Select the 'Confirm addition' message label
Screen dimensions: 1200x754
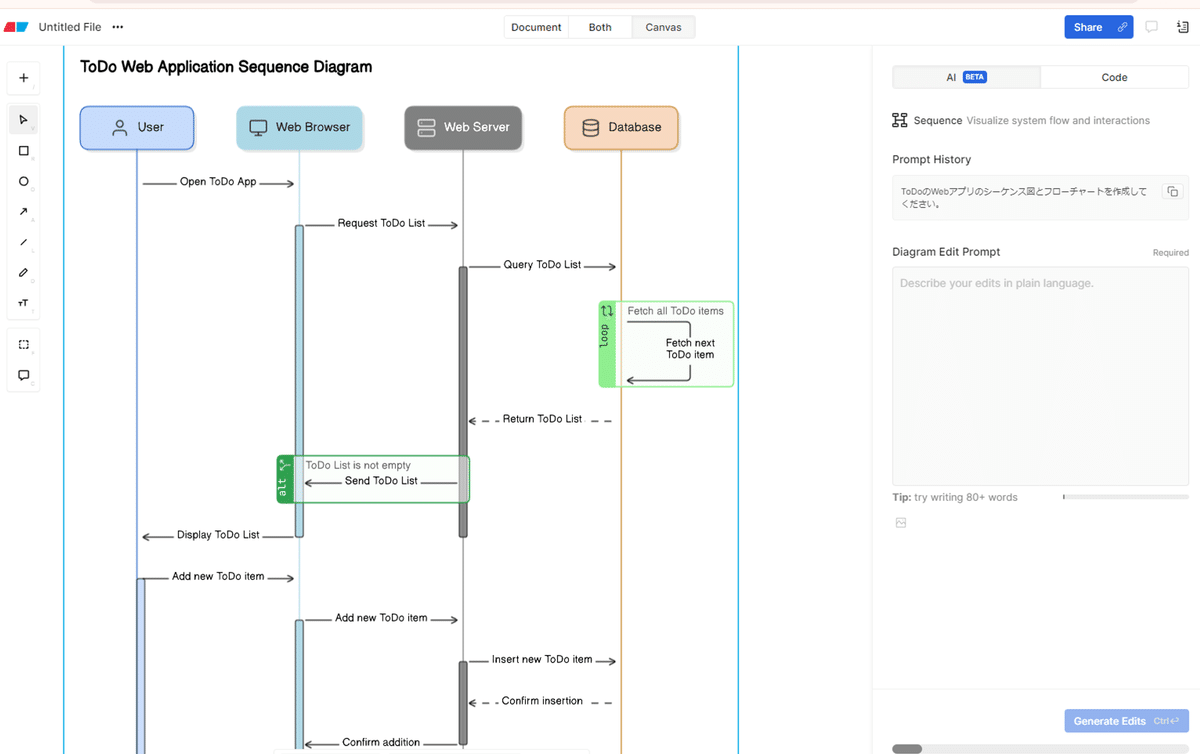(x=381, y=743)
